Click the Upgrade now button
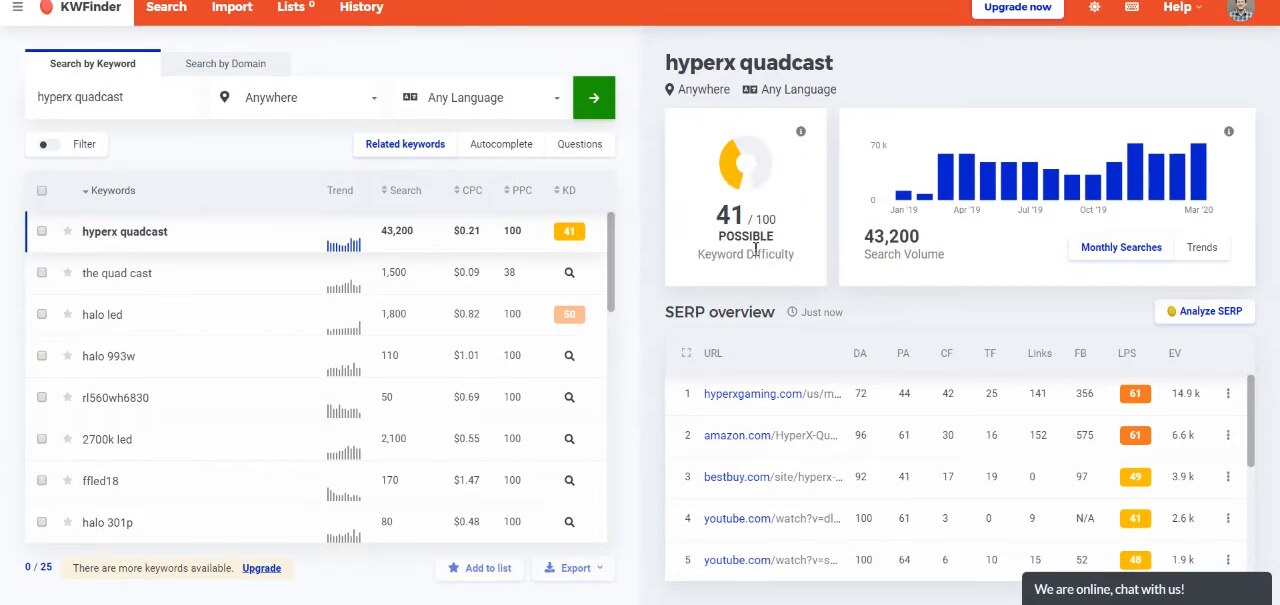 click(x=1017, y=7)
